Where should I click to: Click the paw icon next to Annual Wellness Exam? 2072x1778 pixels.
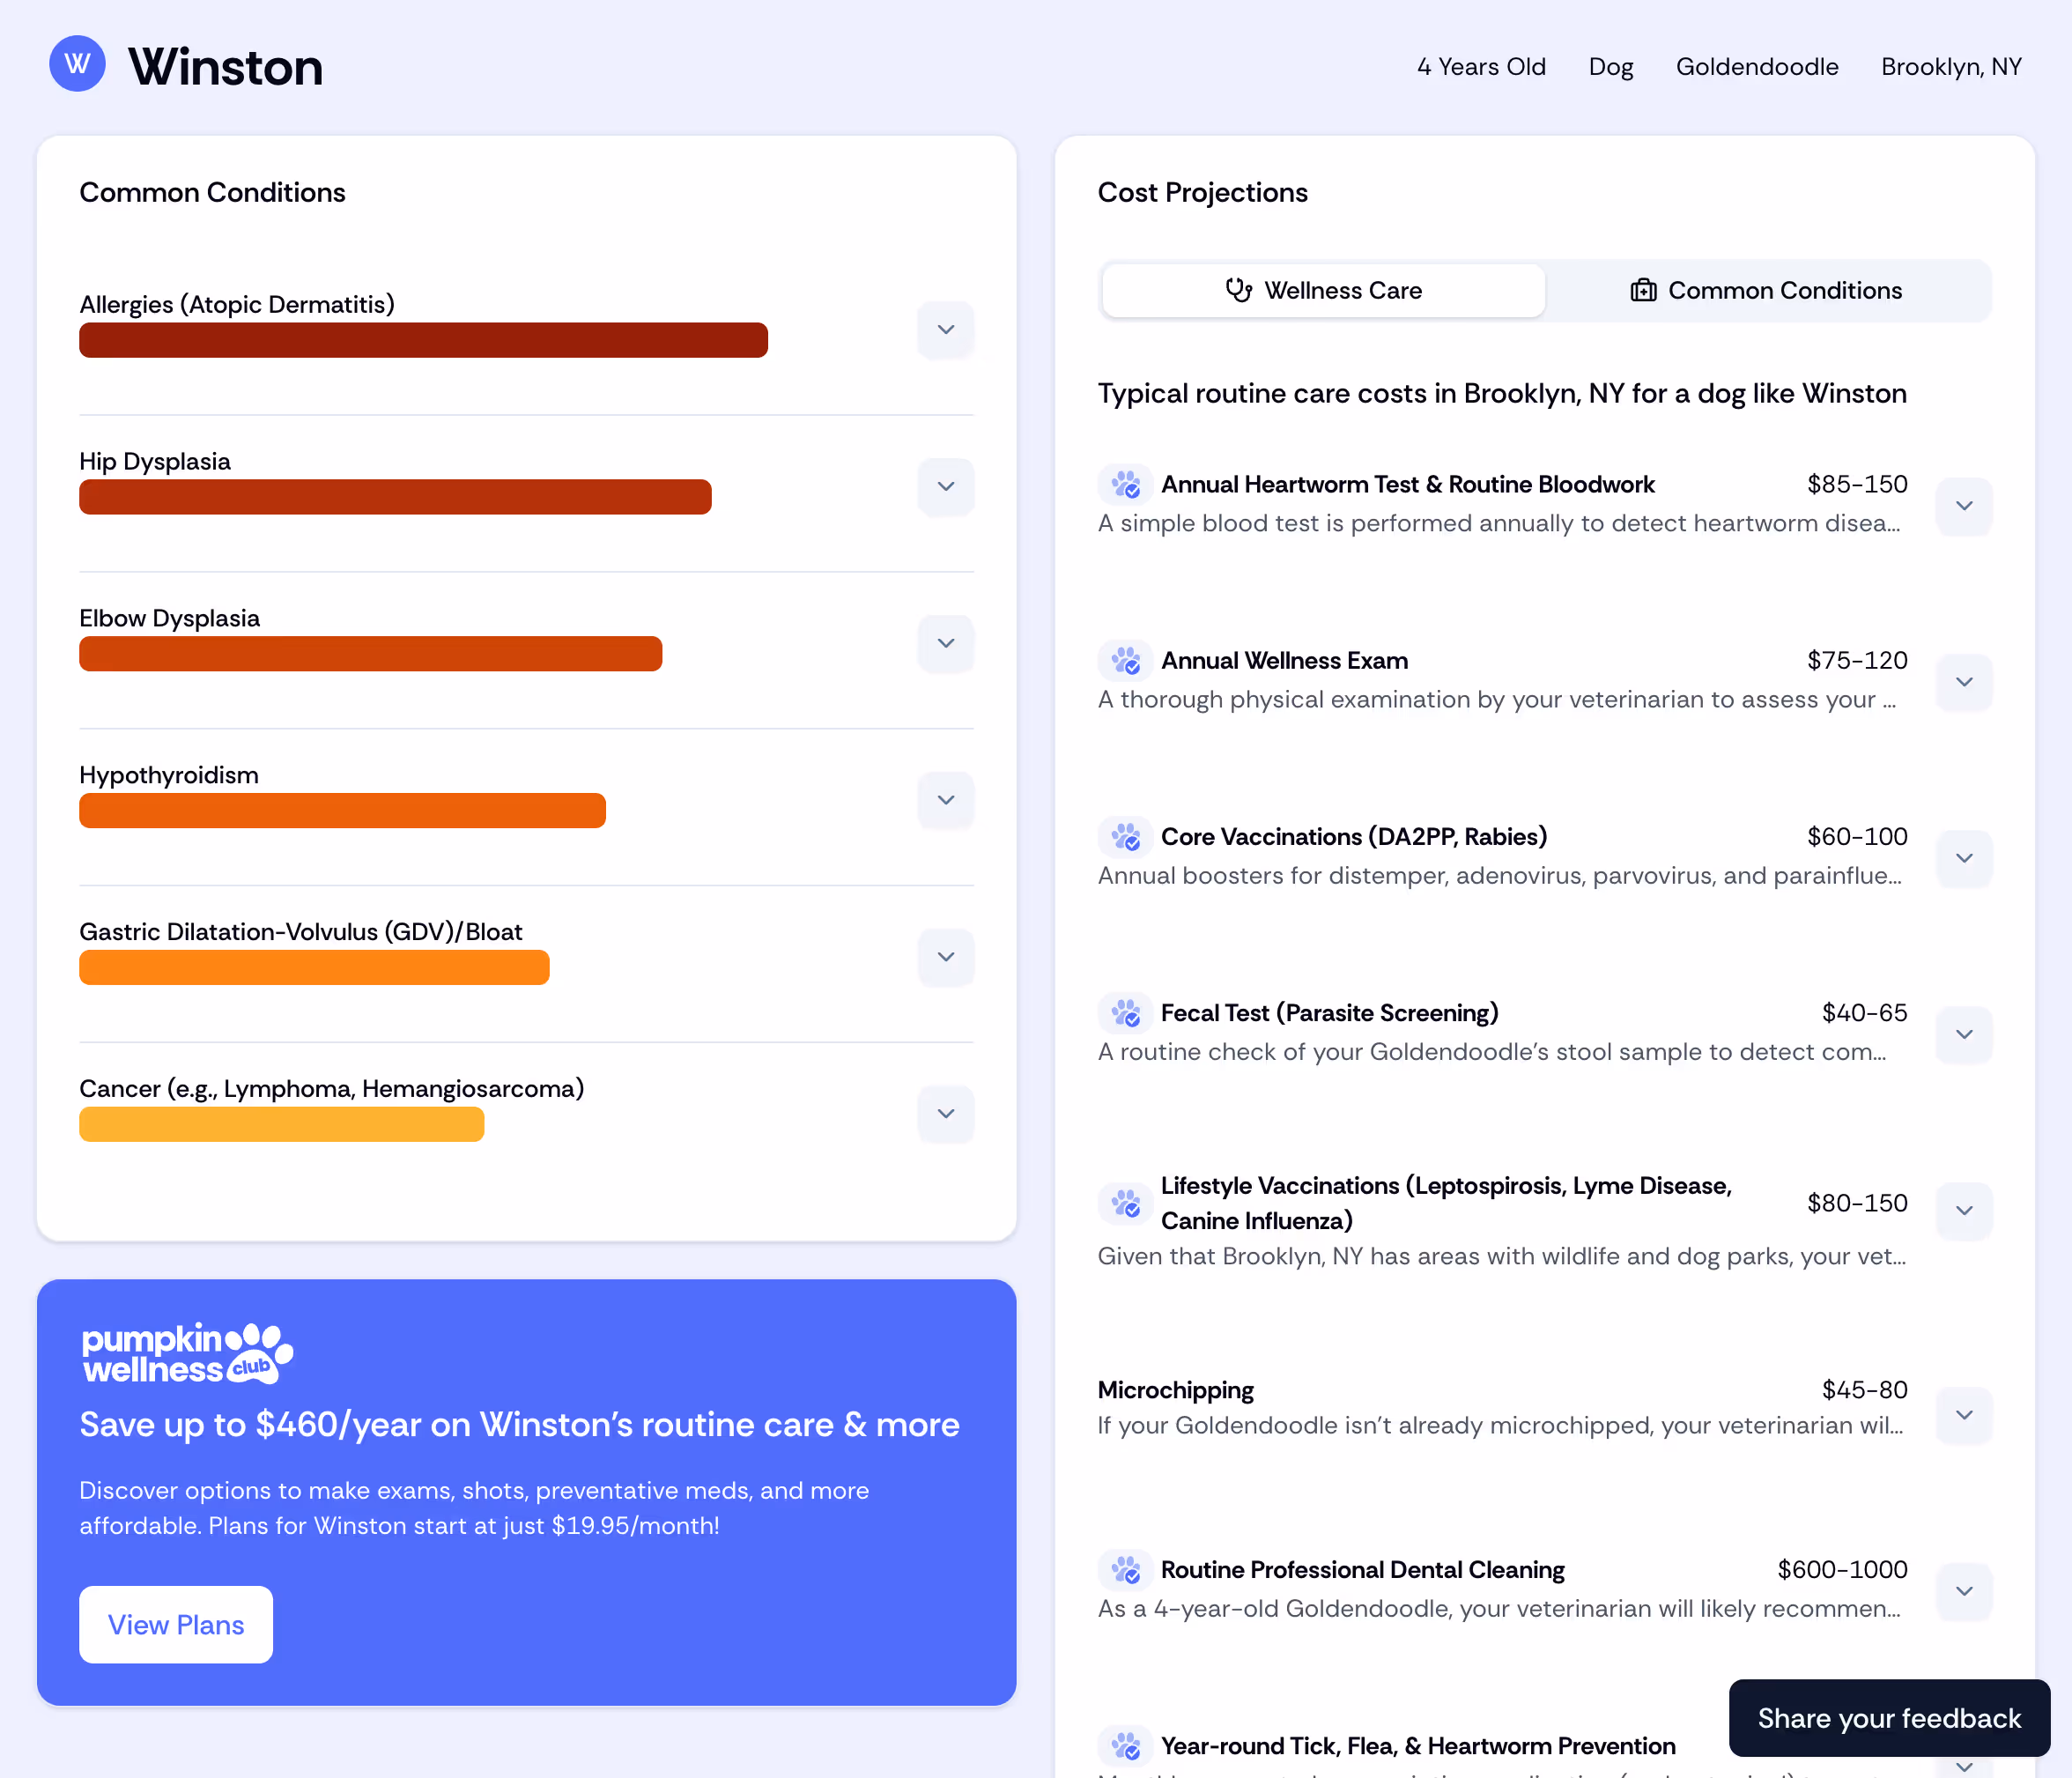1126,661
